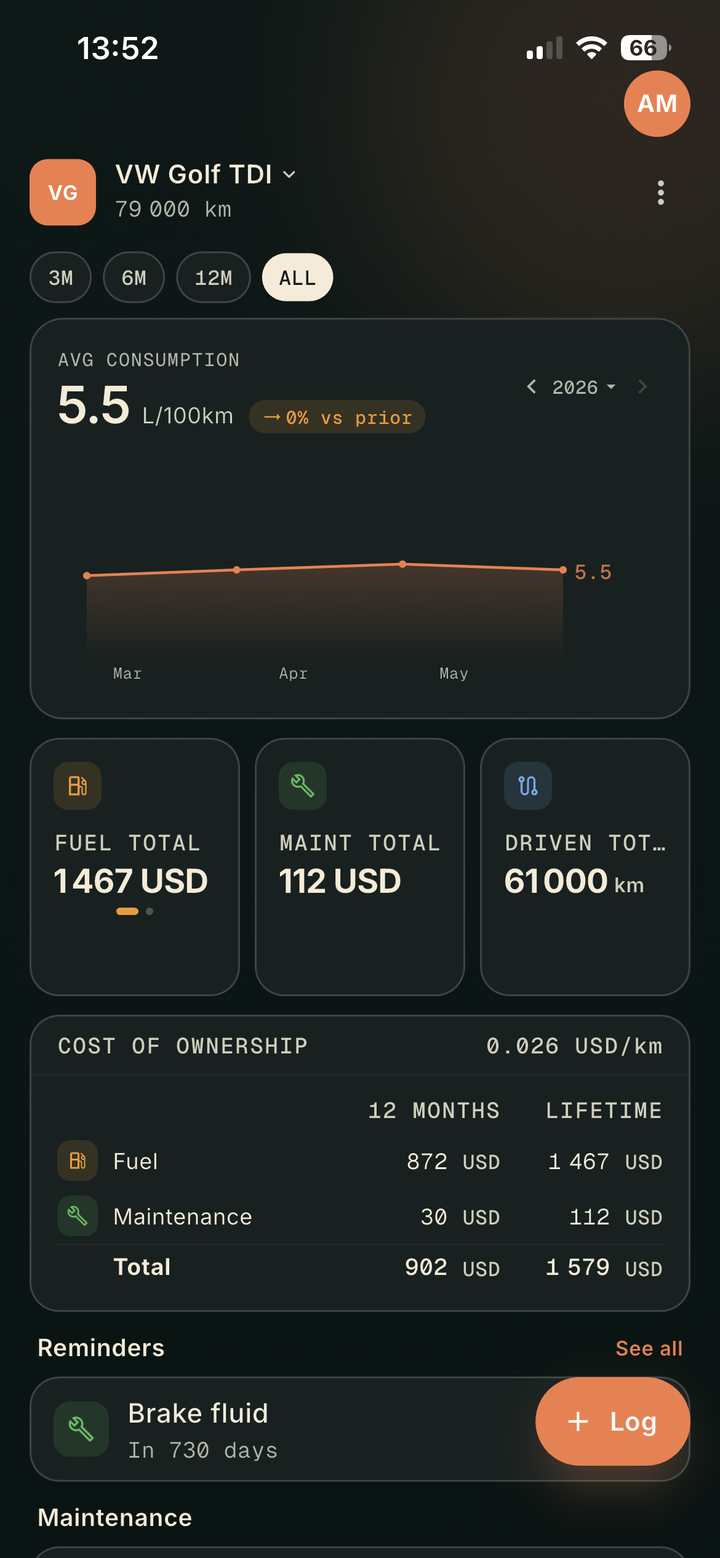Tap the wrench icon in Maint Total card
This screenshot has height=1558, width=720.
pyautogui.click(x=302, y=786)
